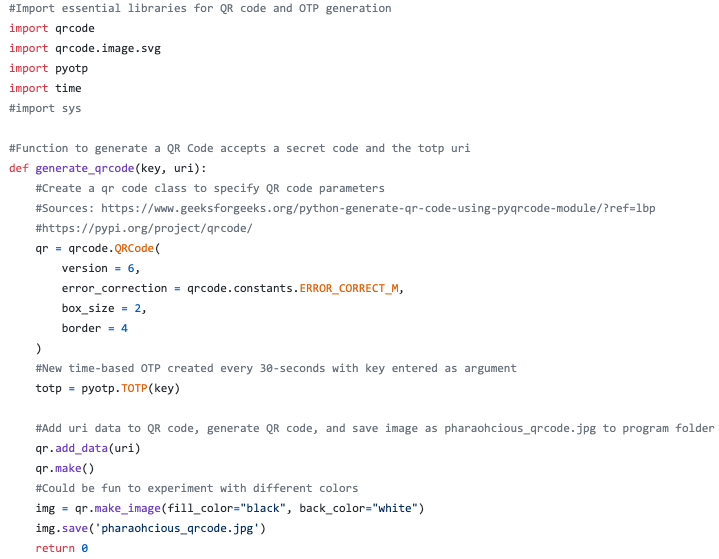Image resolution: width=719 pixels, height=559 pixels.
Task: Click the ERROR_CORRECT_M constant
Action: (x=356, y=288)
